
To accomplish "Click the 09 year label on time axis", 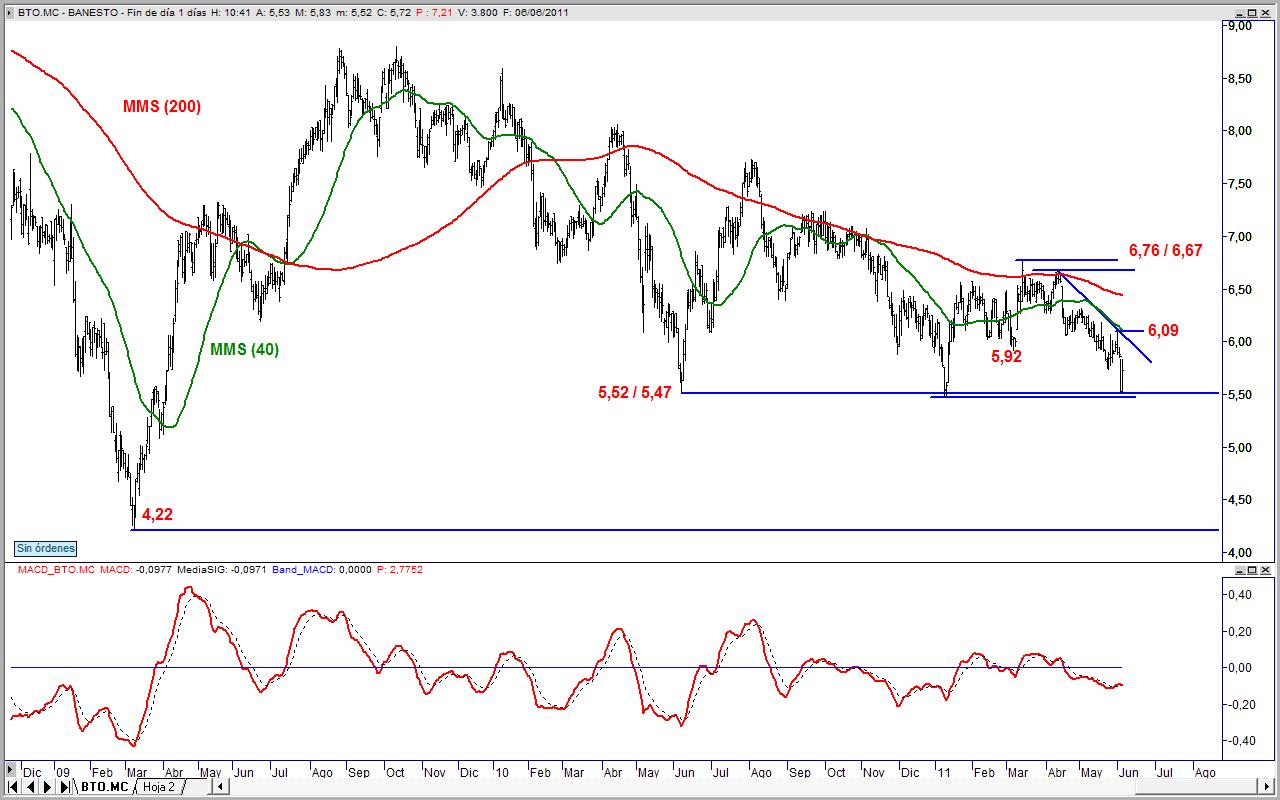I will [63, 772].
